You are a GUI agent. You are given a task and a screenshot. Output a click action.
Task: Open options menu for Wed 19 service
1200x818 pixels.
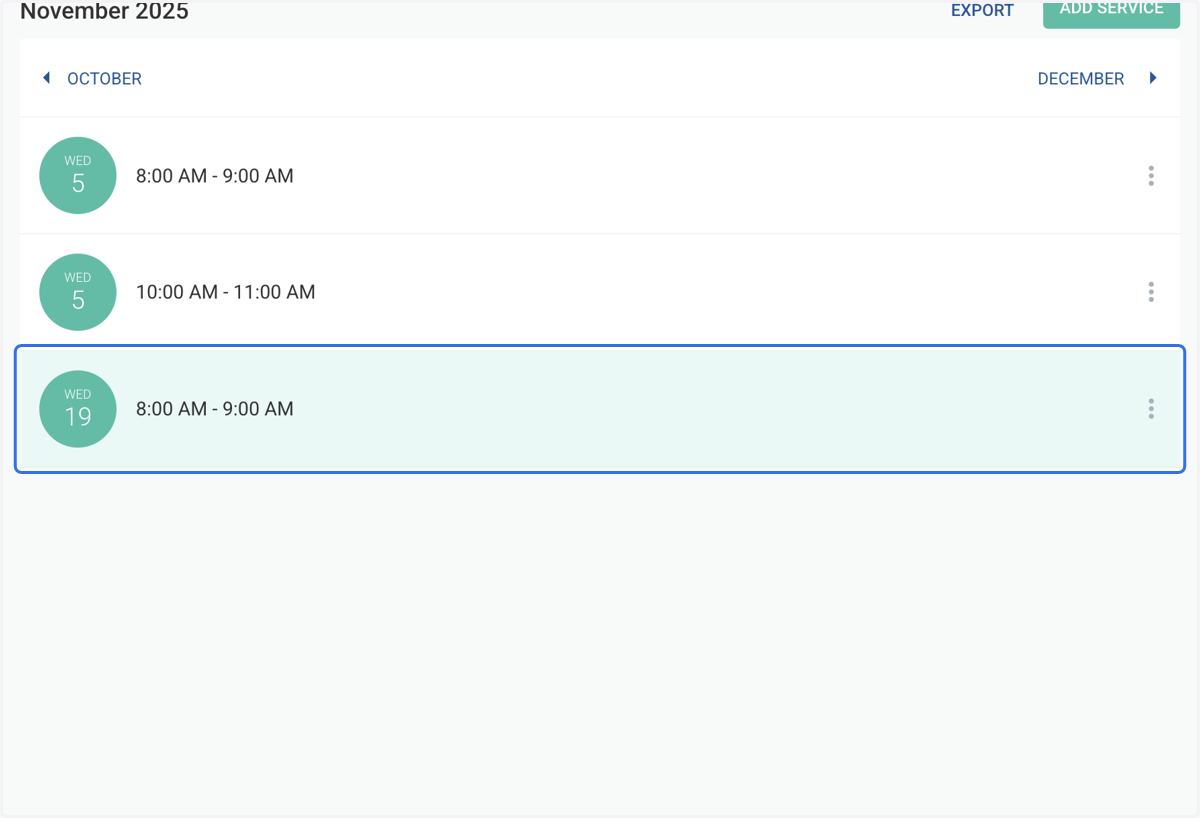1151,409
